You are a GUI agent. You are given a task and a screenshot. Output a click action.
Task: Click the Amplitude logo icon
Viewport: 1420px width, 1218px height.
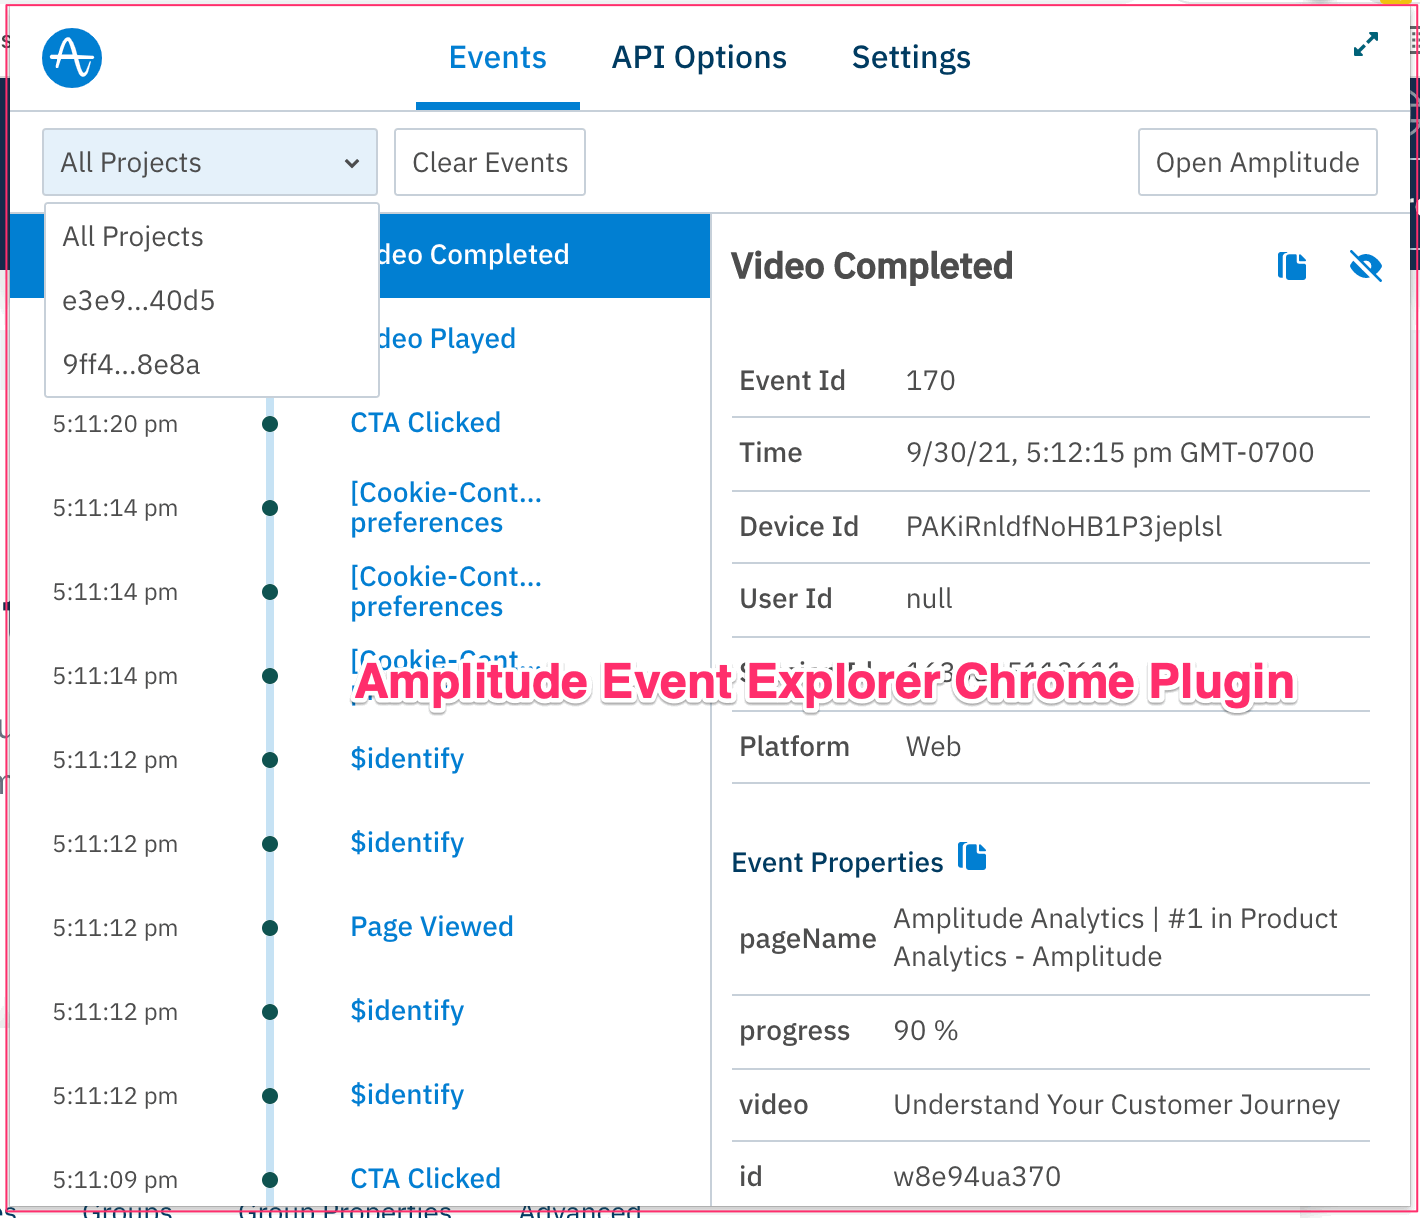click(72, 57)
